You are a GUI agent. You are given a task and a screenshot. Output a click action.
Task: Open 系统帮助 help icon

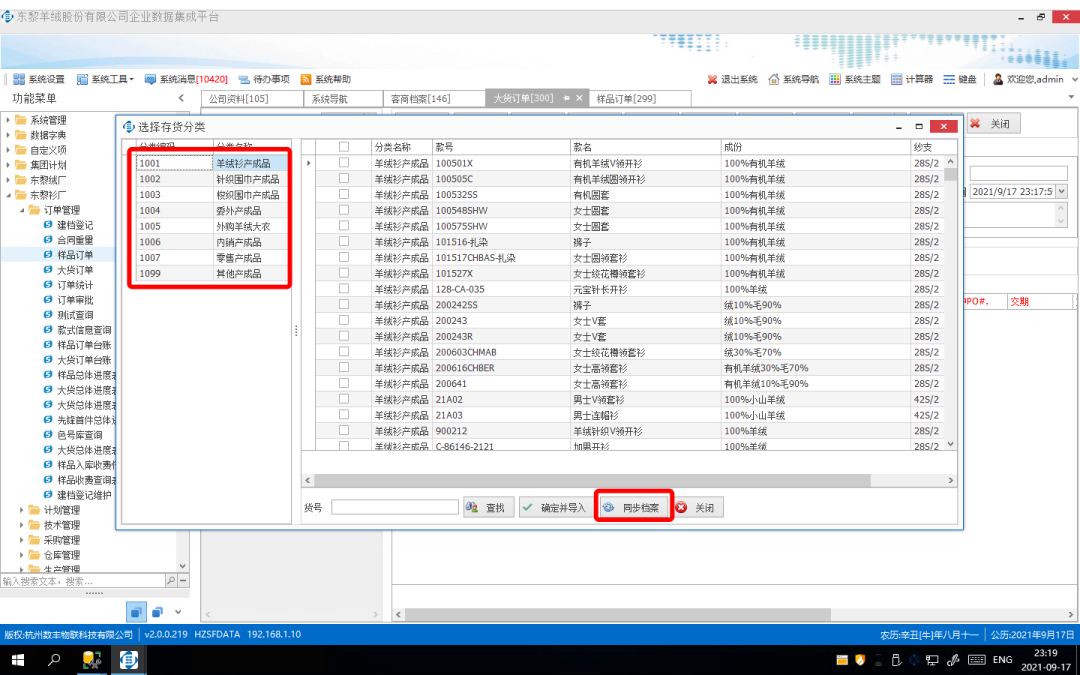[306, 79]
